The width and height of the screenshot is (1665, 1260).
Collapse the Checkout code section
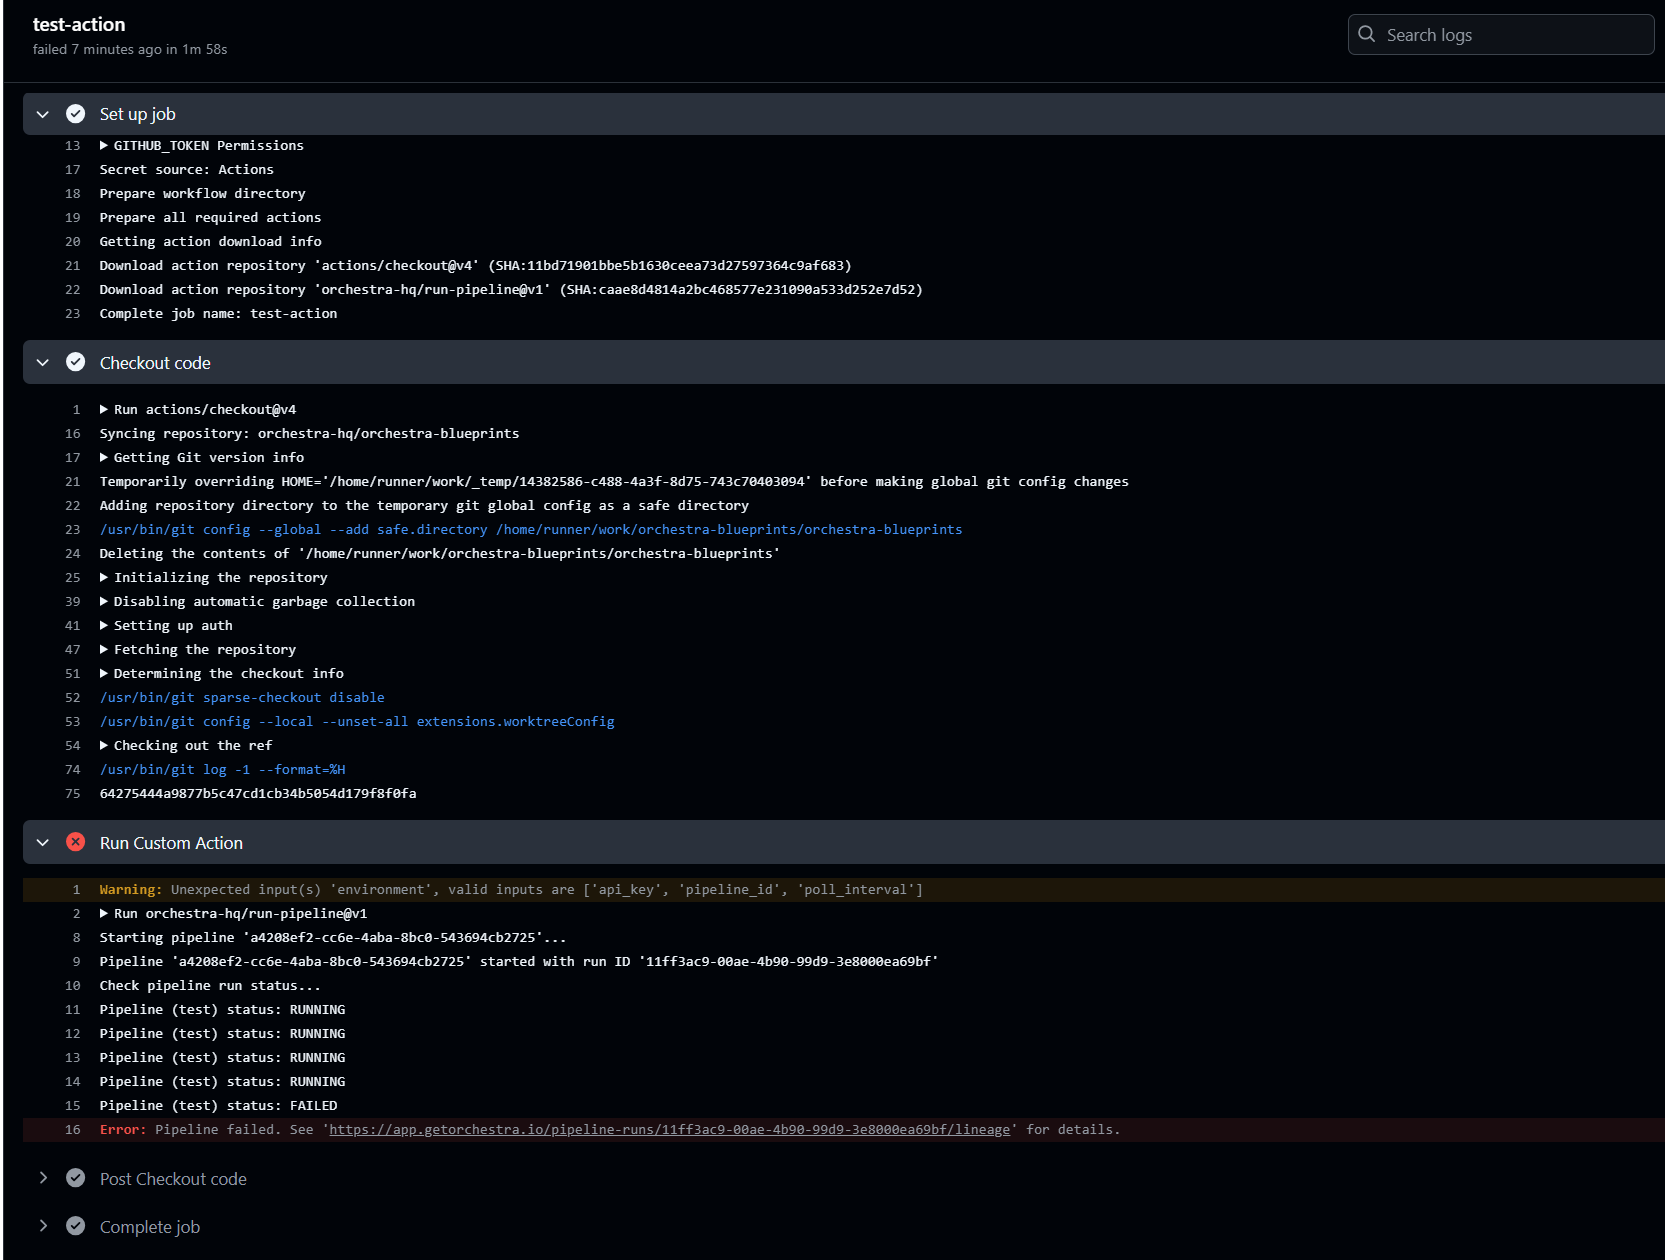pos(42,362)
